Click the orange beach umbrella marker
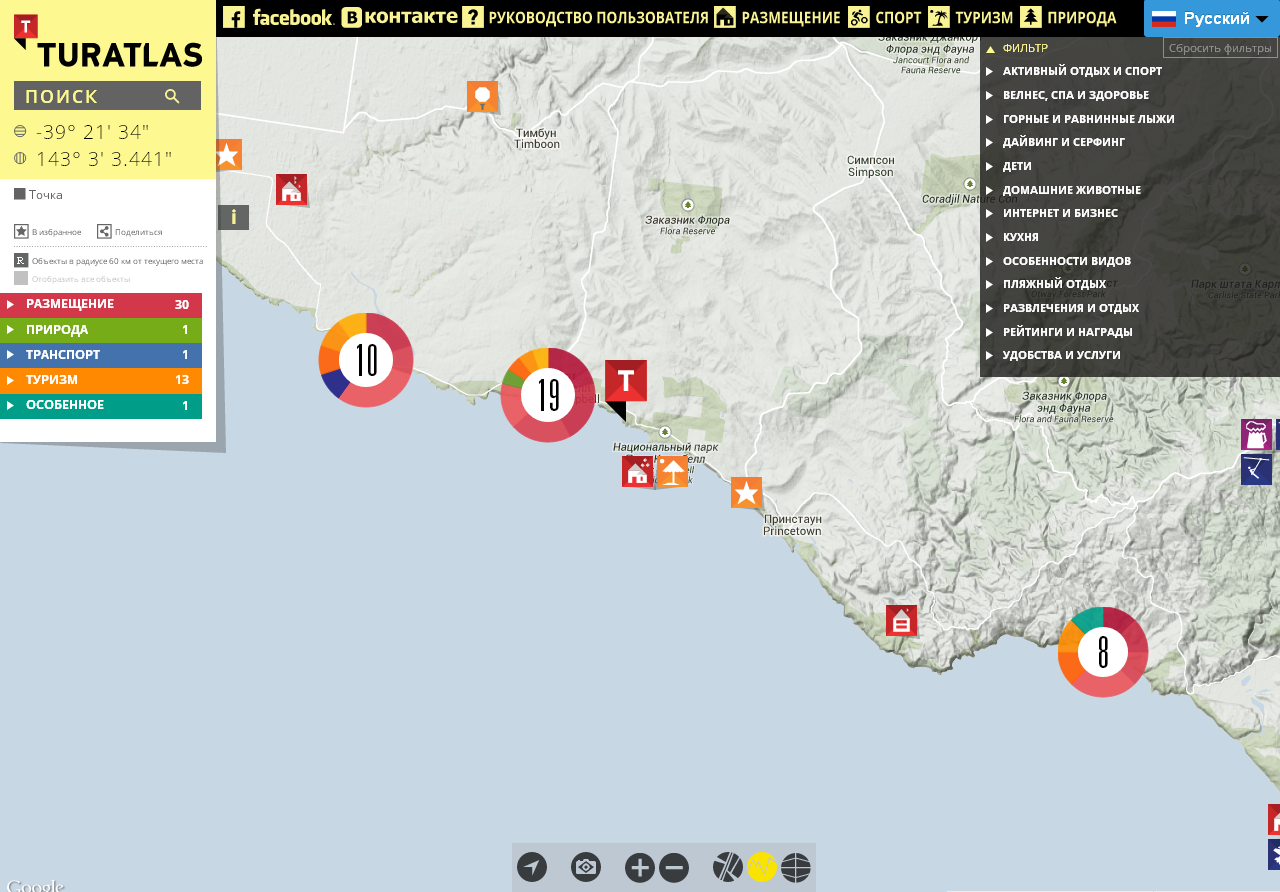The image size is (1280, 892). pos(673,472)
